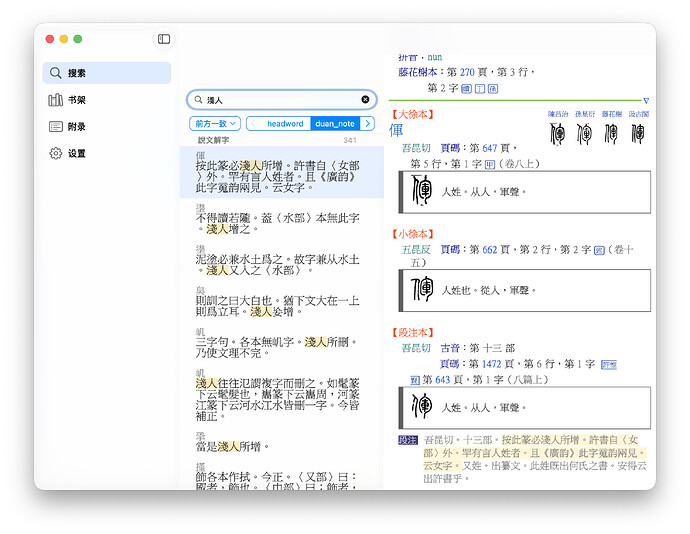Screen dimensions: 690x534
Task: Click boxed icon before （卷十五） in 小徐本
Action: [x=599, y=250]
